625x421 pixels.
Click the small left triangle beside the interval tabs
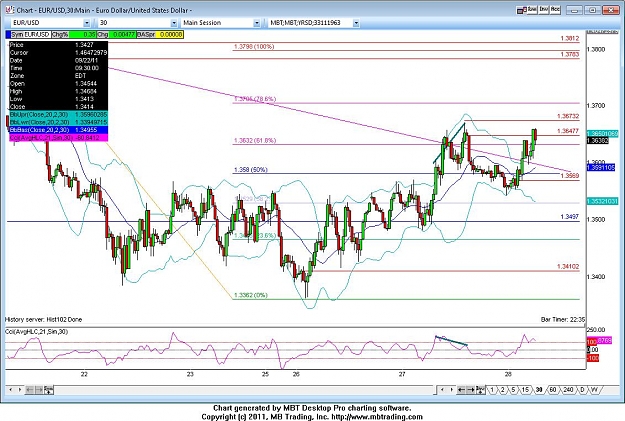click(x=442, y=390)
